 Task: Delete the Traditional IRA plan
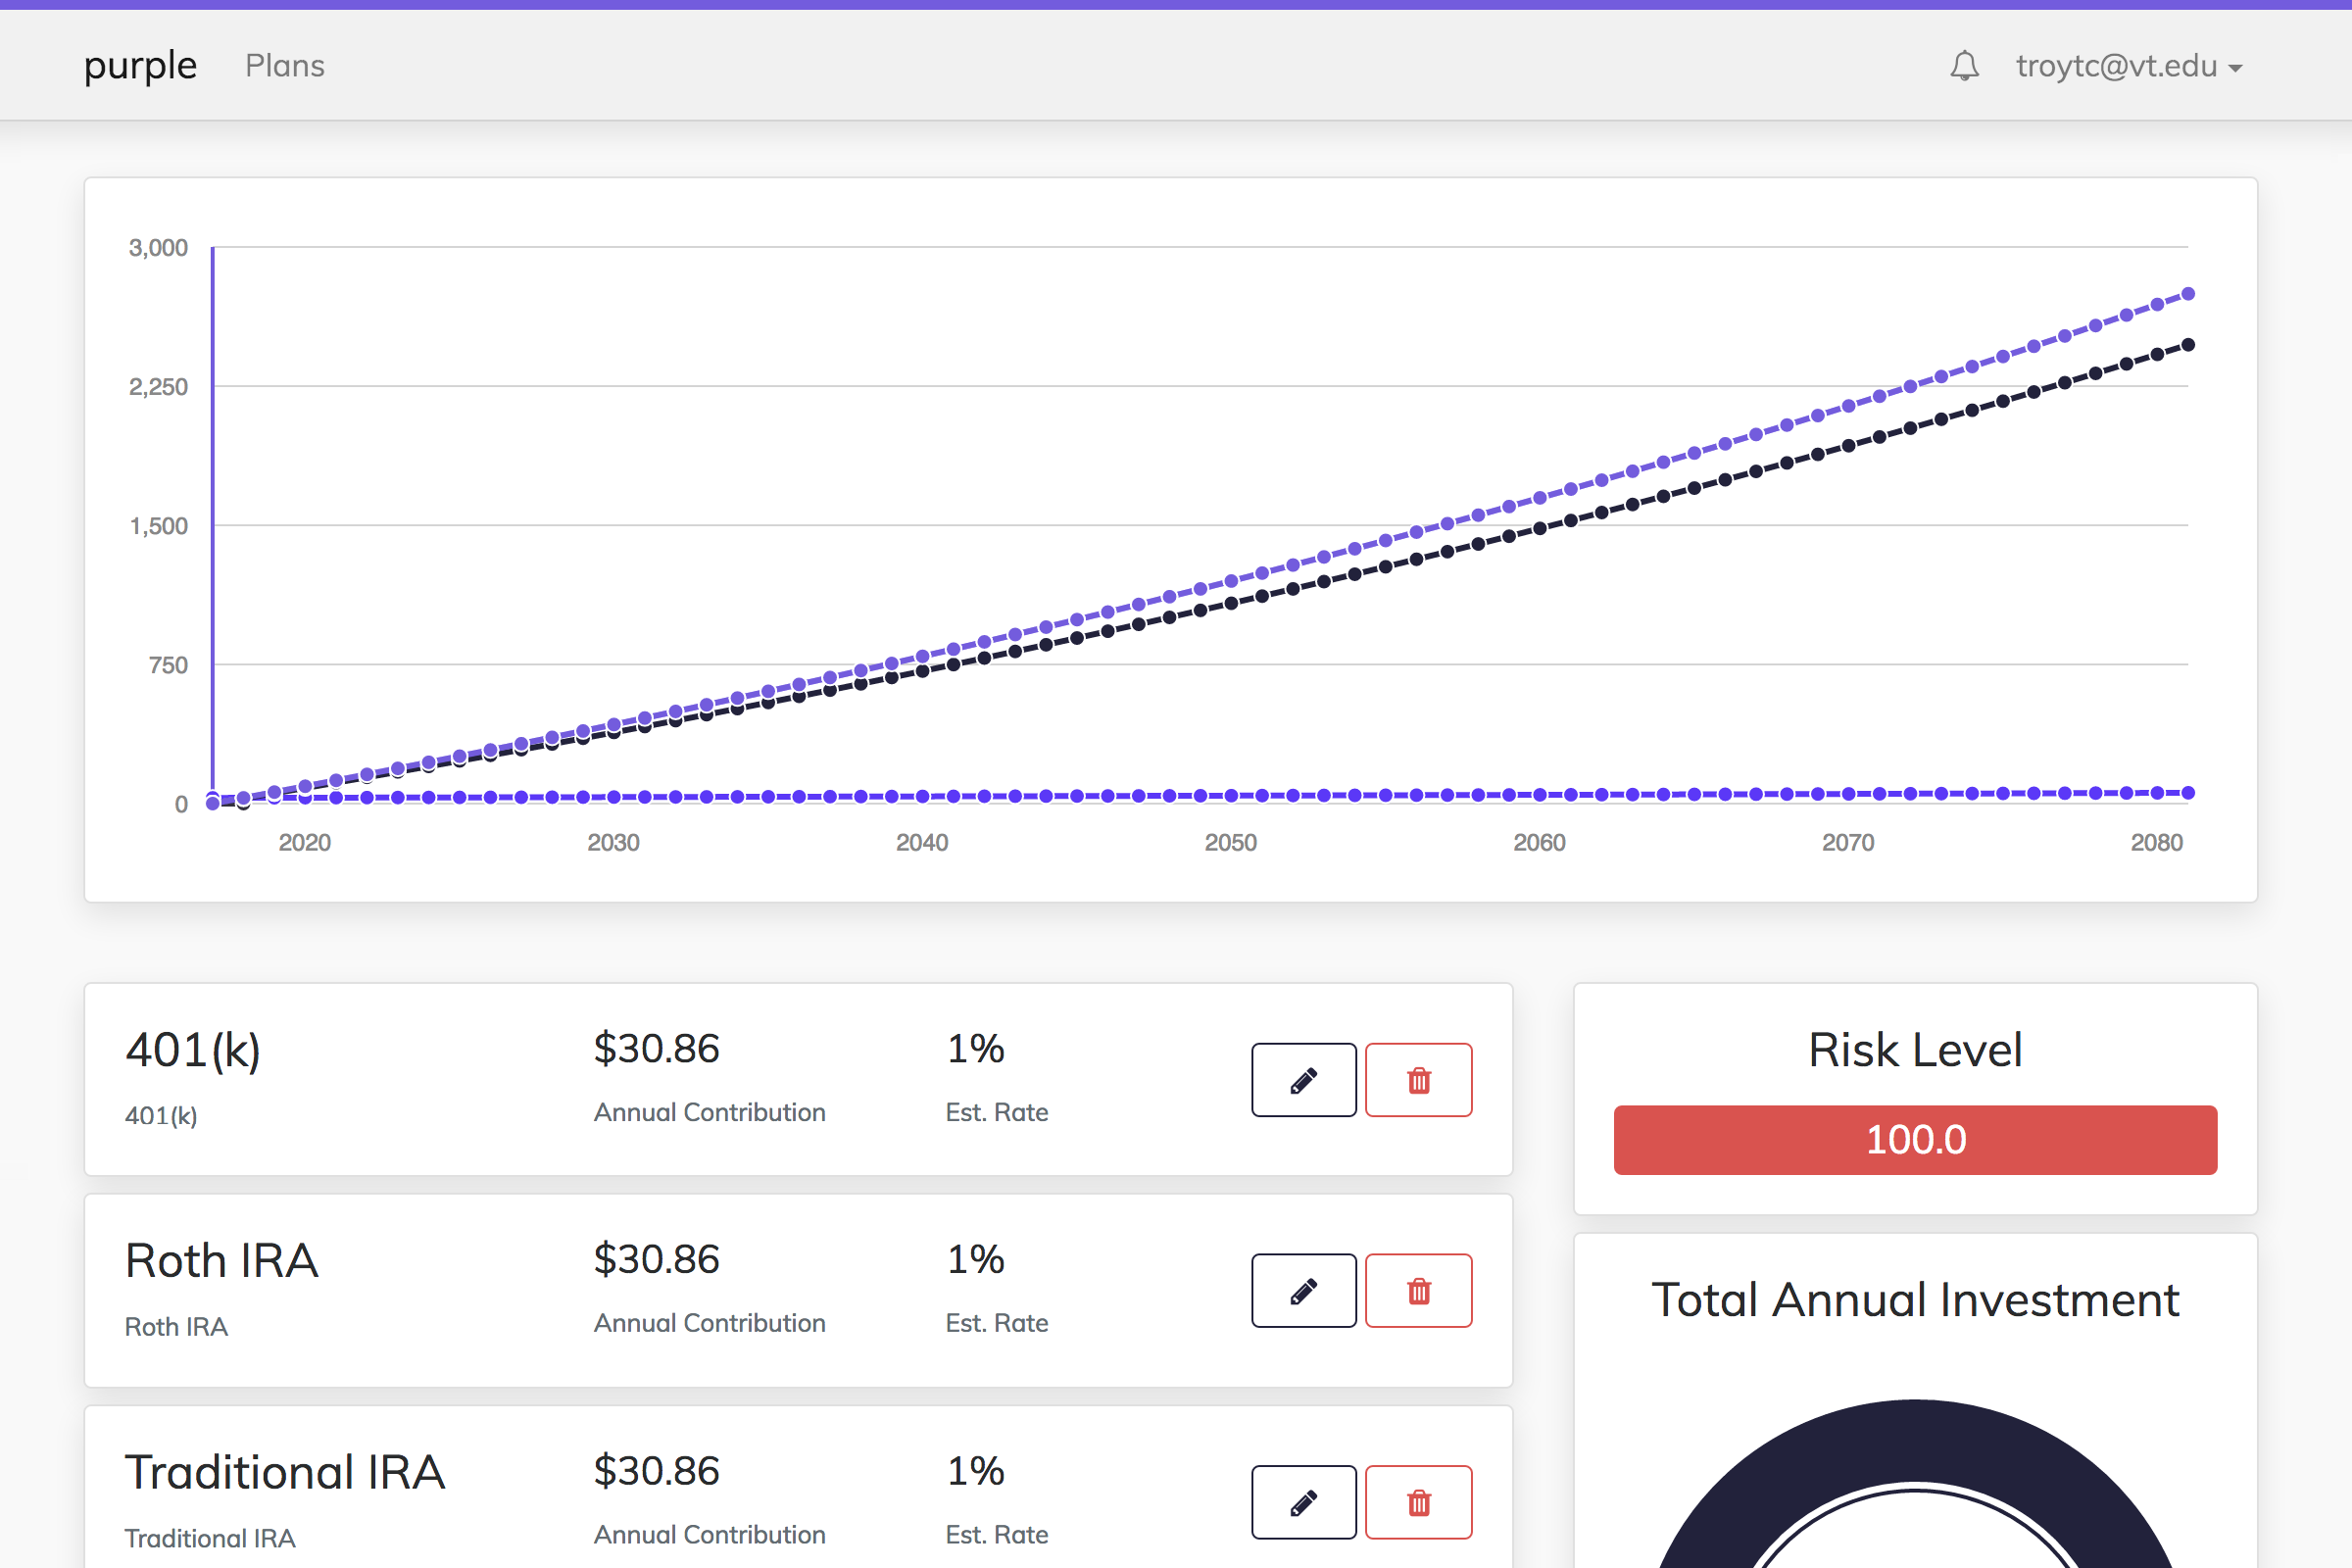click(1418, 1502)
